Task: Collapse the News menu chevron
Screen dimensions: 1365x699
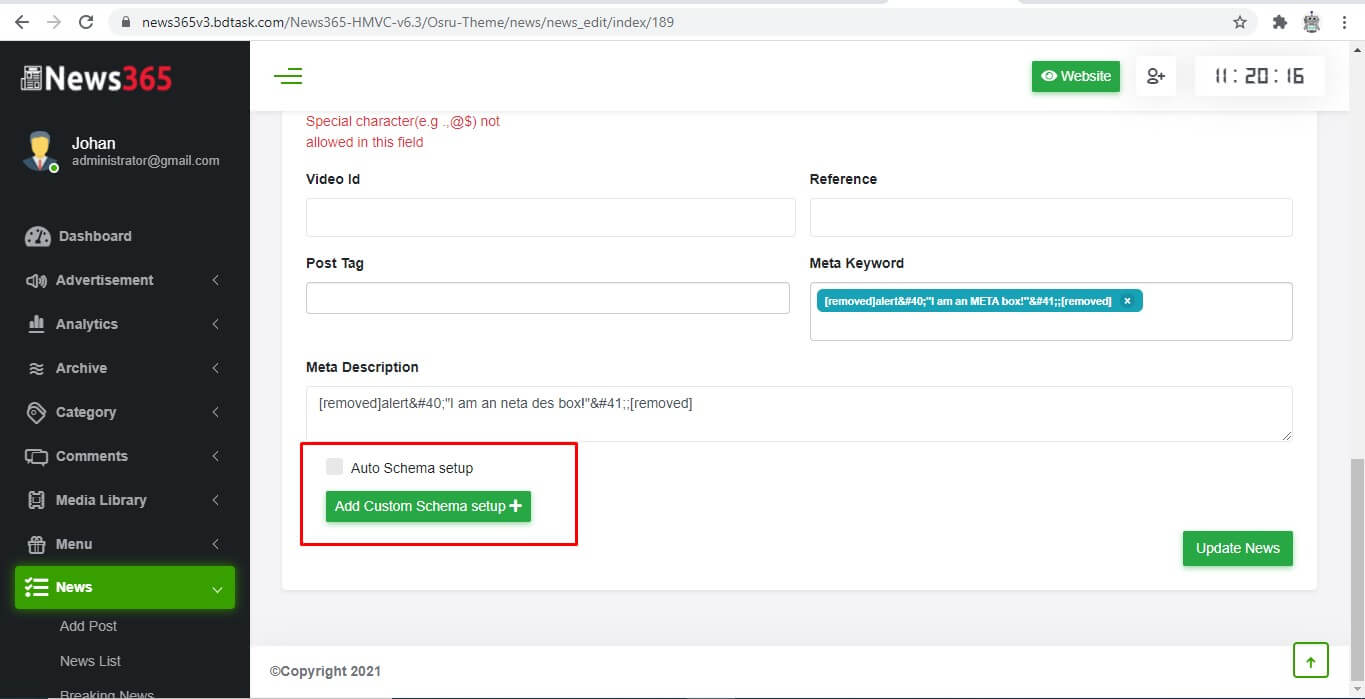Action: tap(217, 589)
